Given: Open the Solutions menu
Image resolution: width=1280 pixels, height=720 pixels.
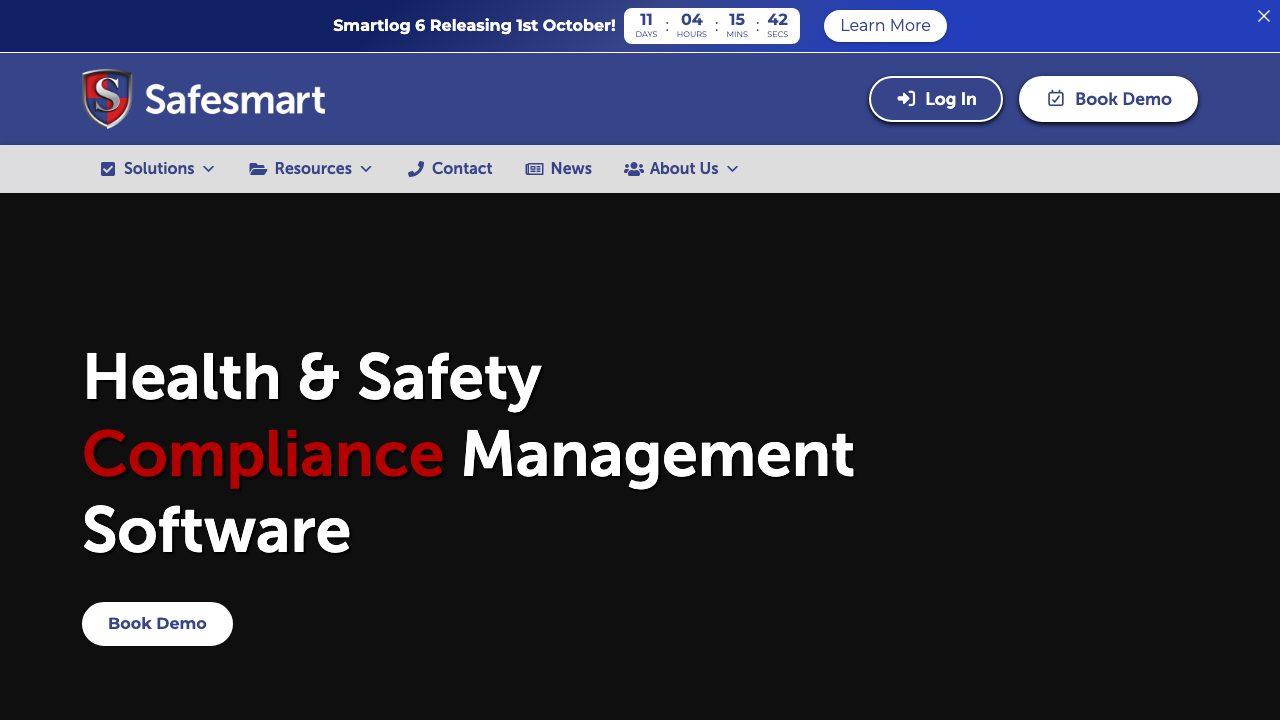Looking at the screenshot, I should 158,169.
